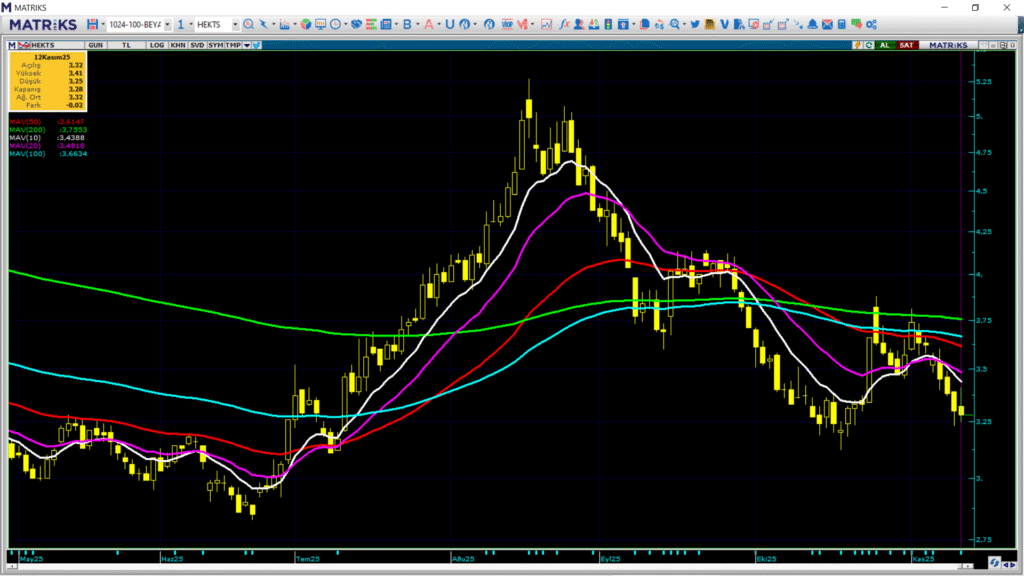Open the alarm bell icon
Image resolution: width=1024 pixels, height=576 pixels.
[x=812, y=24]
